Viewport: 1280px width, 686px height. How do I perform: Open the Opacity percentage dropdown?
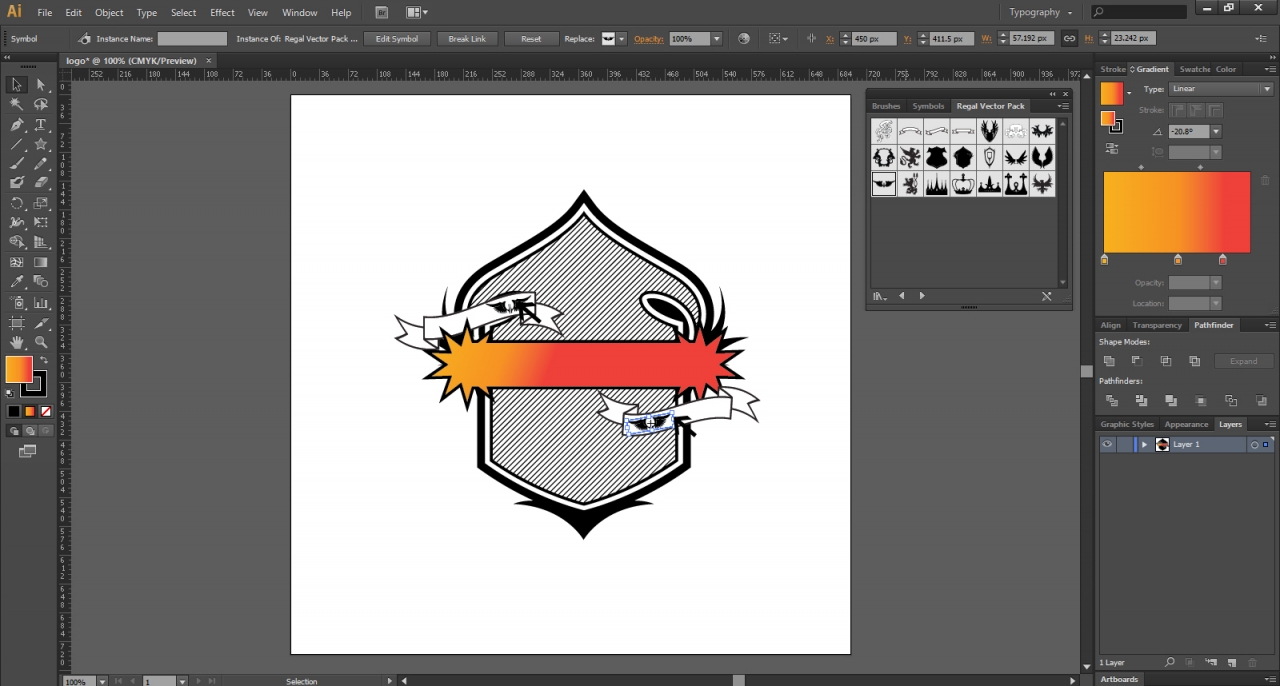tap(716, 39)
